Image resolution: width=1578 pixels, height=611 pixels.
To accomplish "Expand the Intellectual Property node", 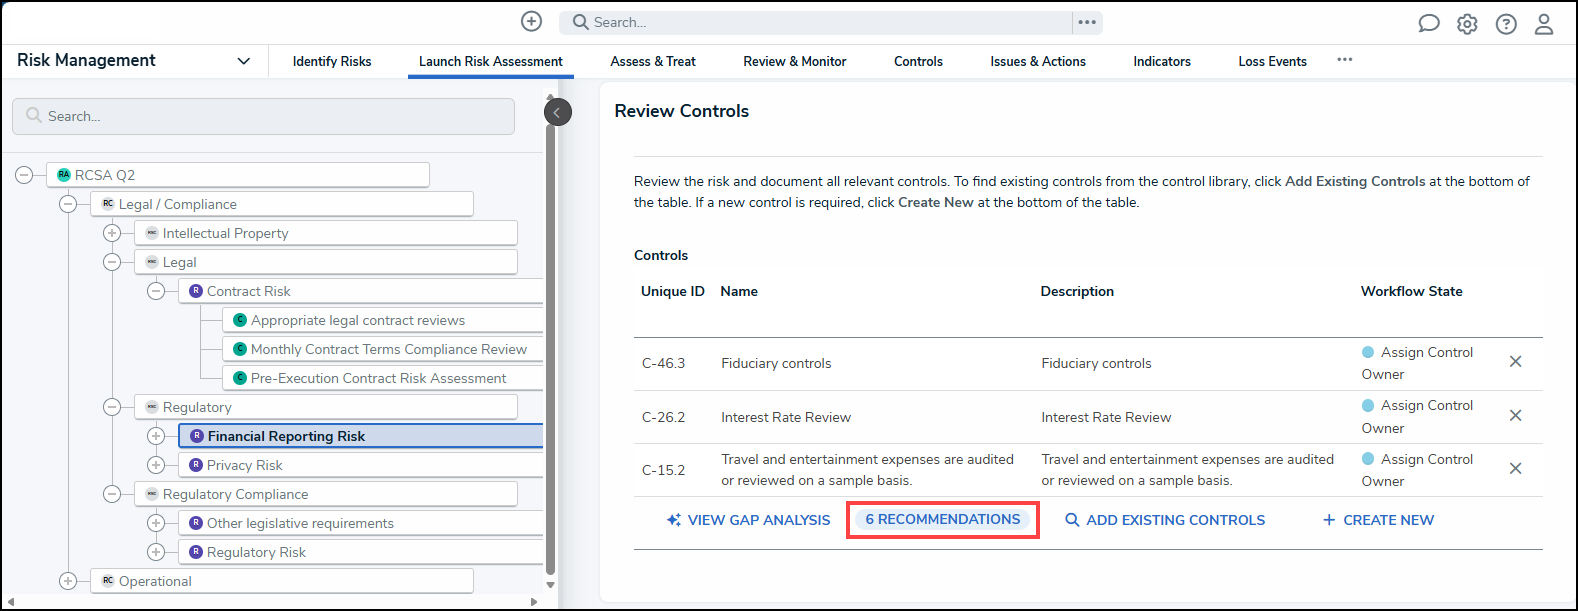I will tap(112, 233).
